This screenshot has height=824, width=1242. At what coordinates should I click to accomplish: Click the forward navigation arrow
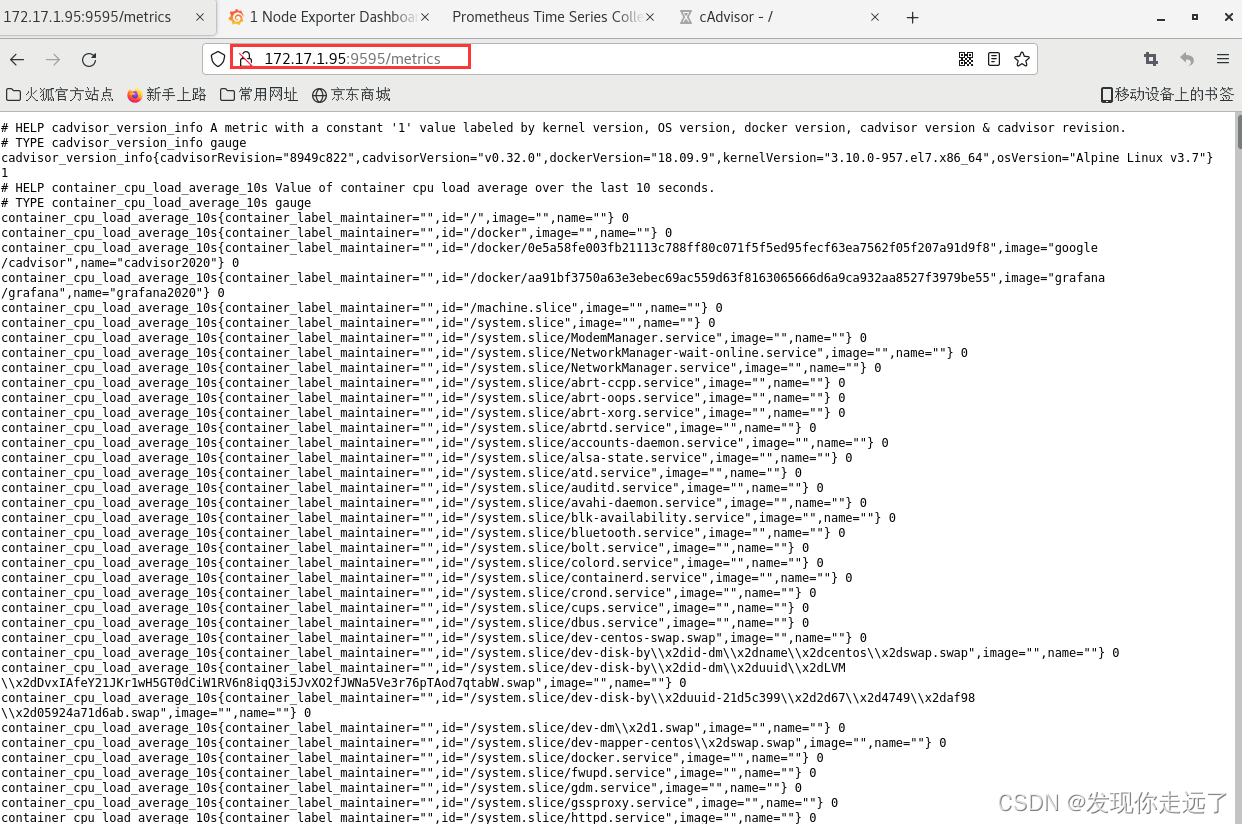(53, 59)
